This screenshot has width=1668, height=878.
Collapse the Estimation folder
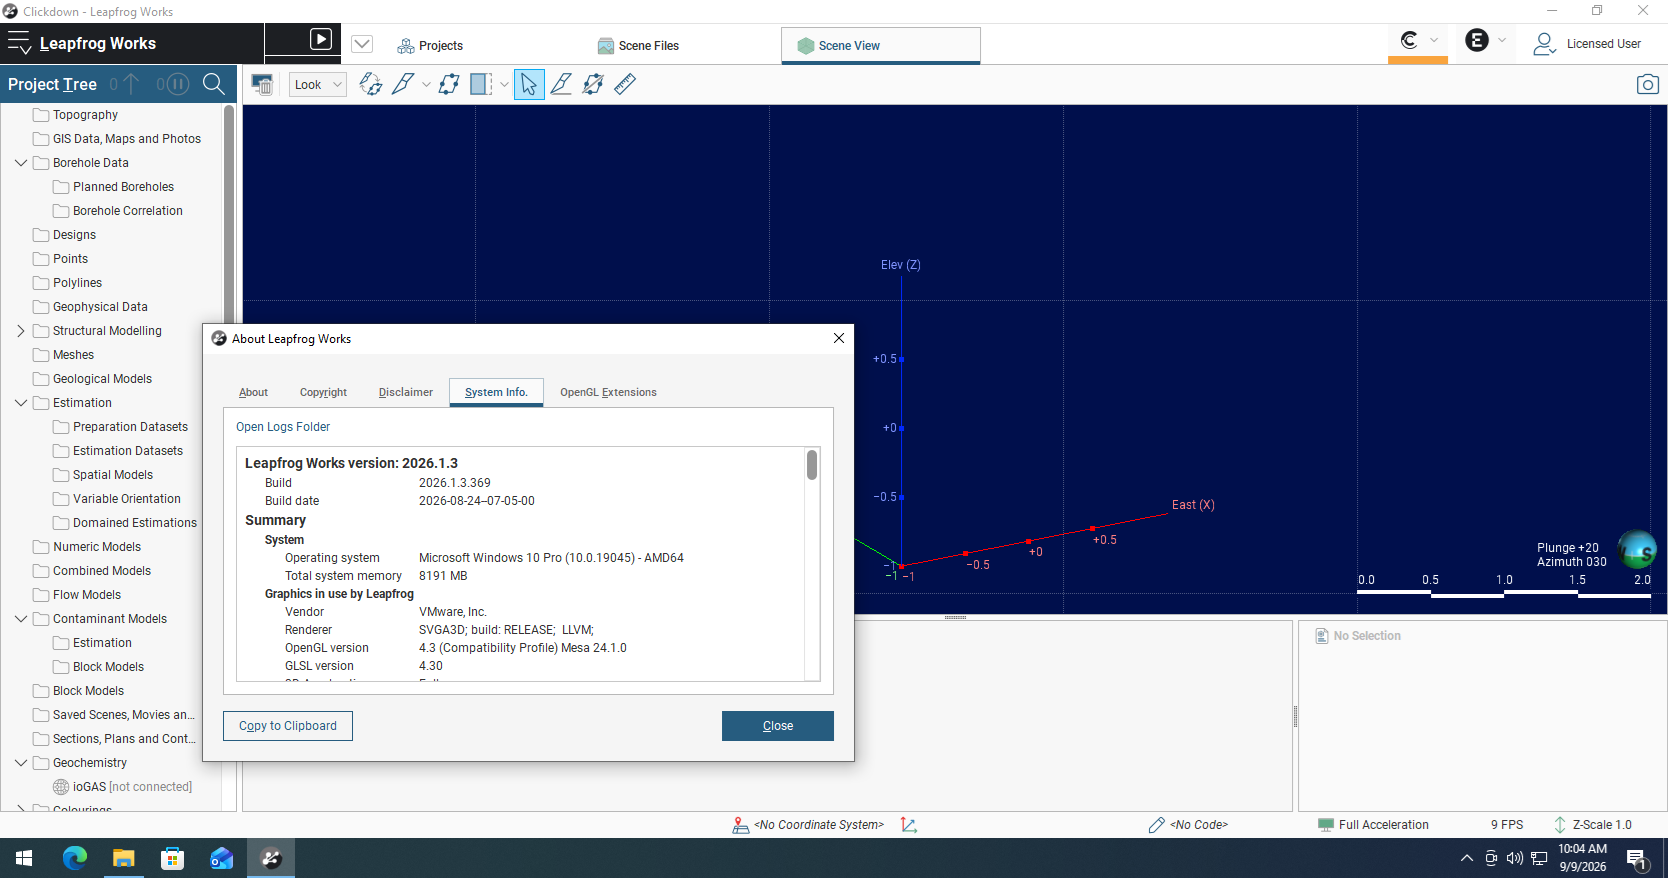(x=21, y=403)
